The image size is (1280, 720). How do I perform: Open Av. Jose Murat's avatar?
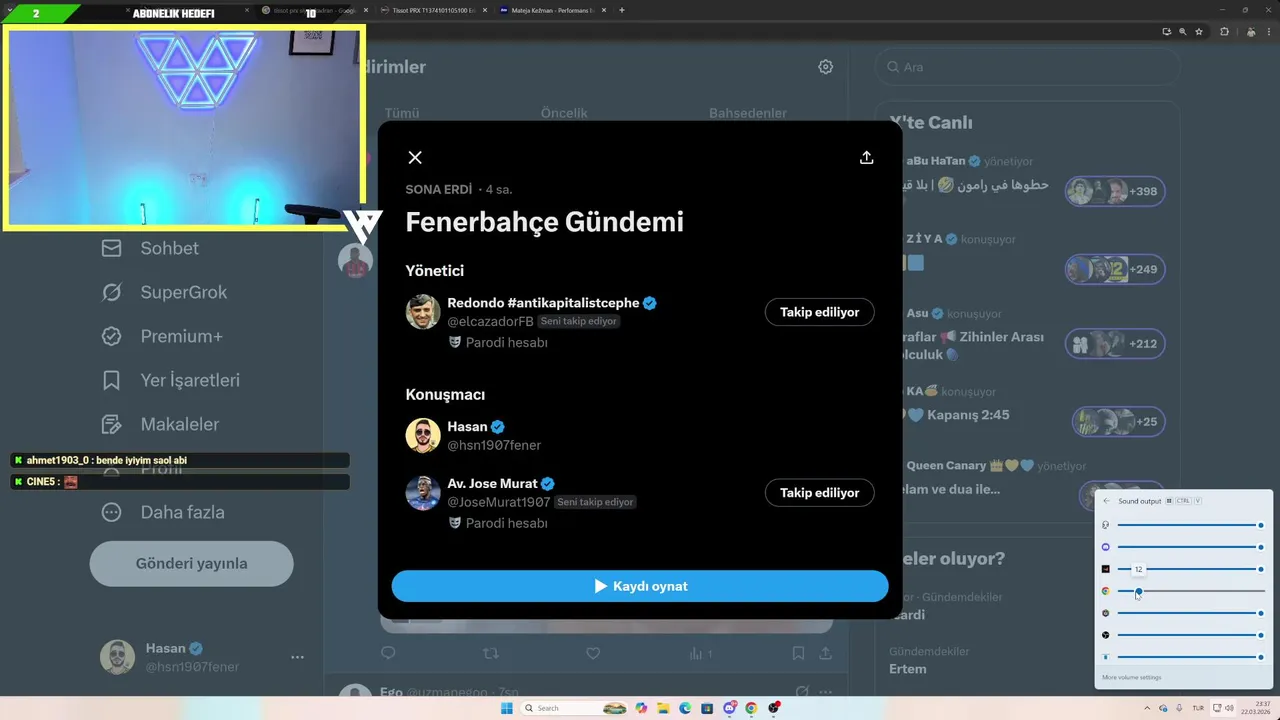coord(423,493)
